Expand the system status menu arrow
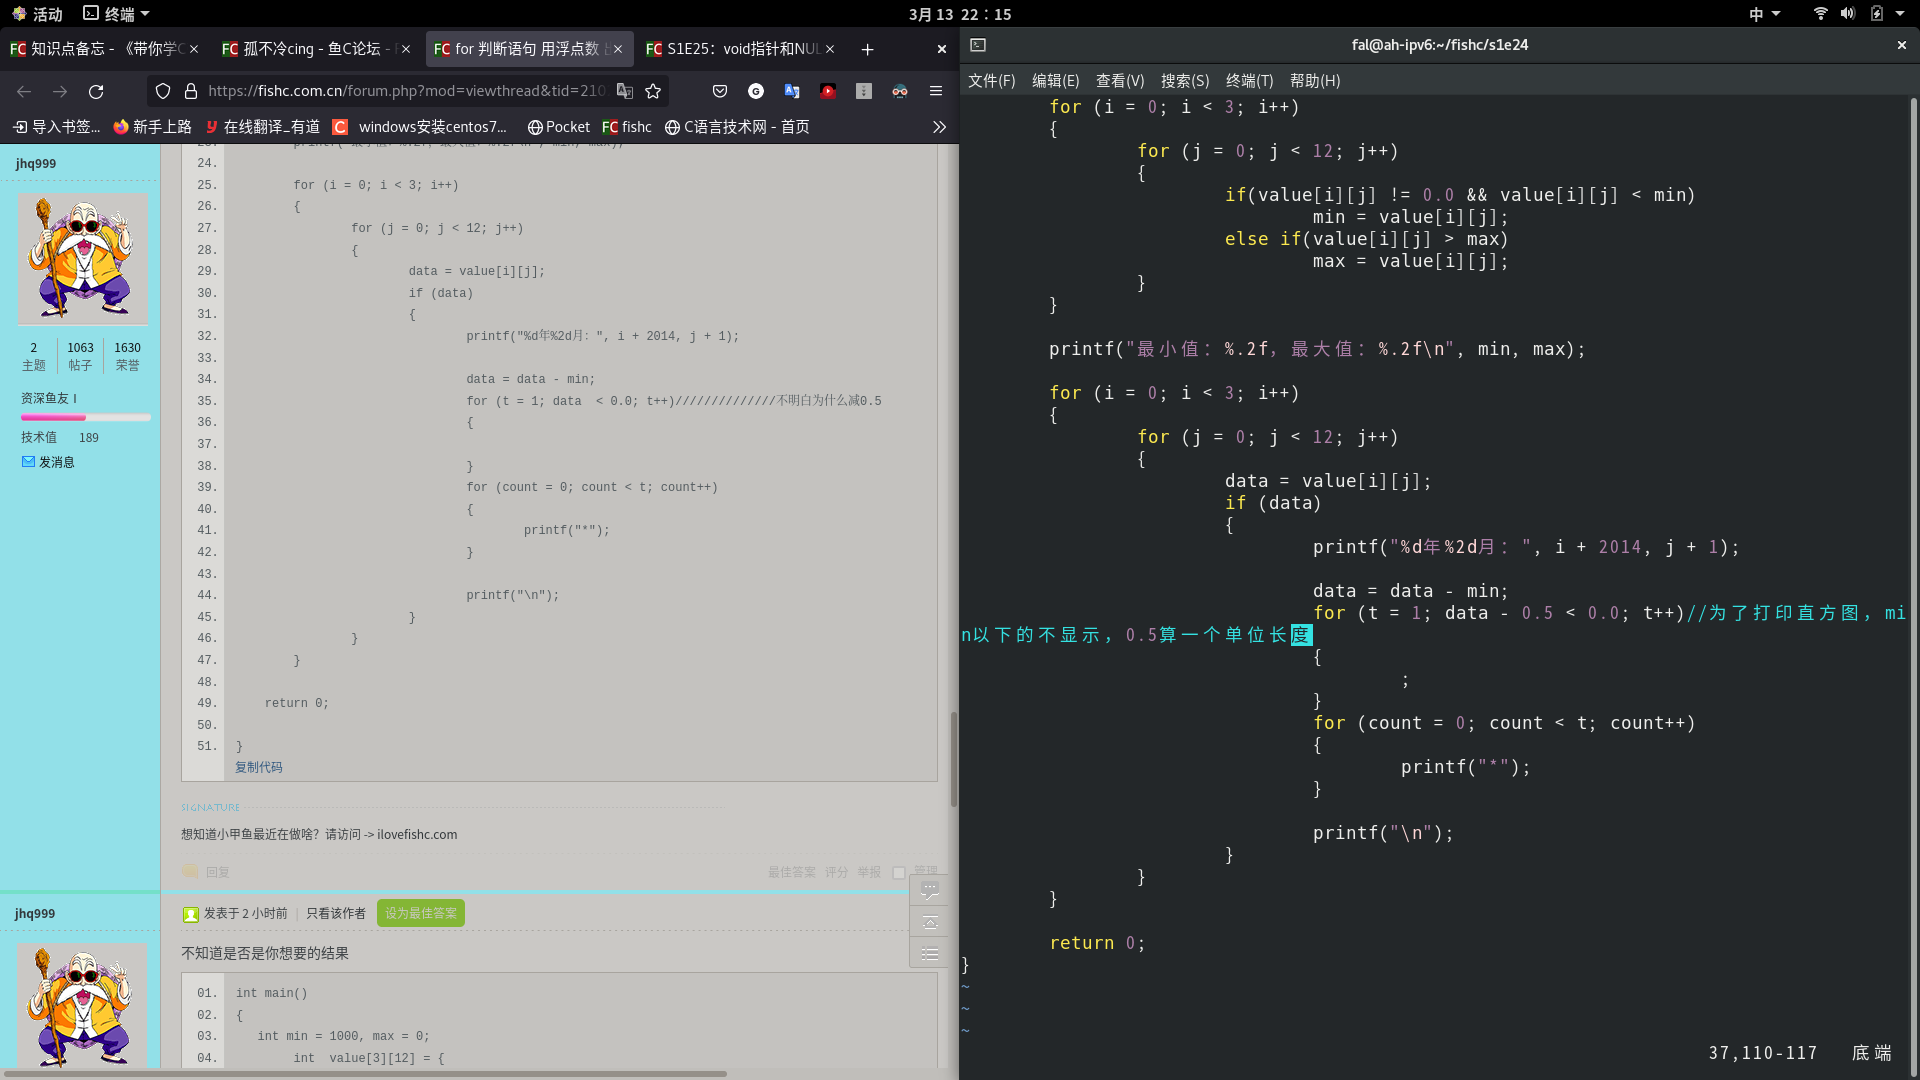The image size is (1920, 1080). click(x=1900, y=14)
